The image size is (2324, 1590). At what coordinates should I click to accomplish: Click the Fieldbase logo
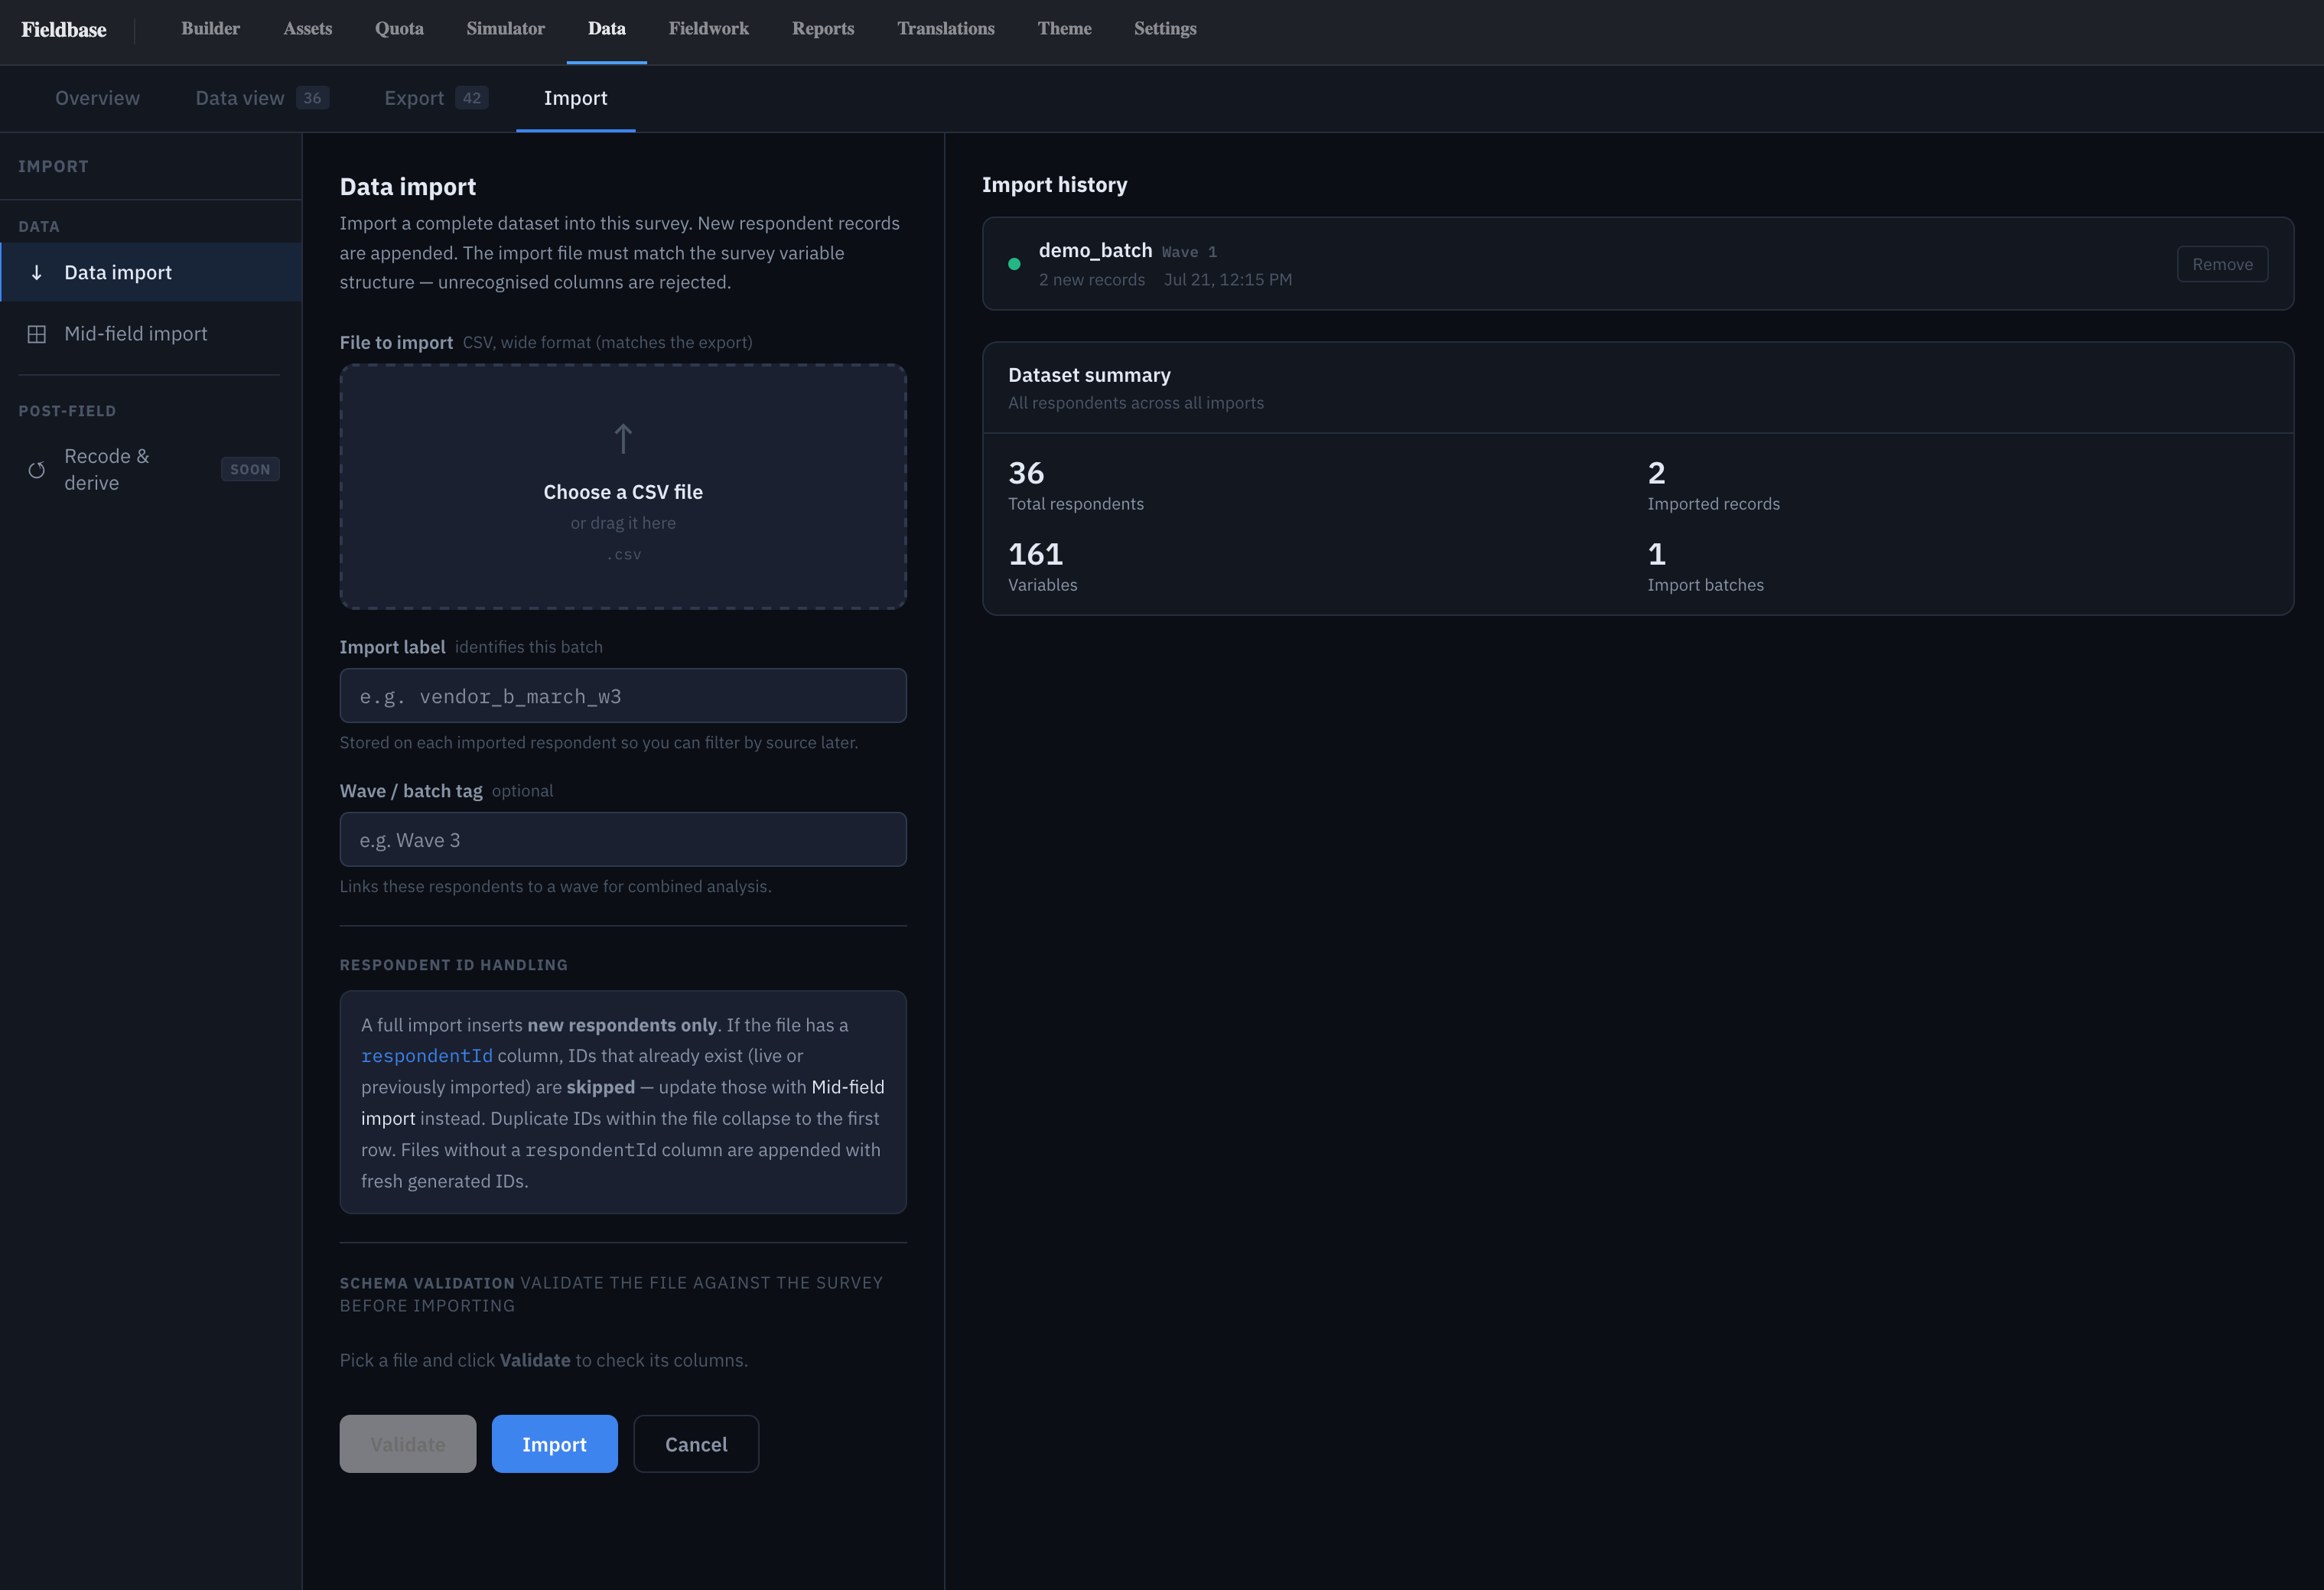64,30
